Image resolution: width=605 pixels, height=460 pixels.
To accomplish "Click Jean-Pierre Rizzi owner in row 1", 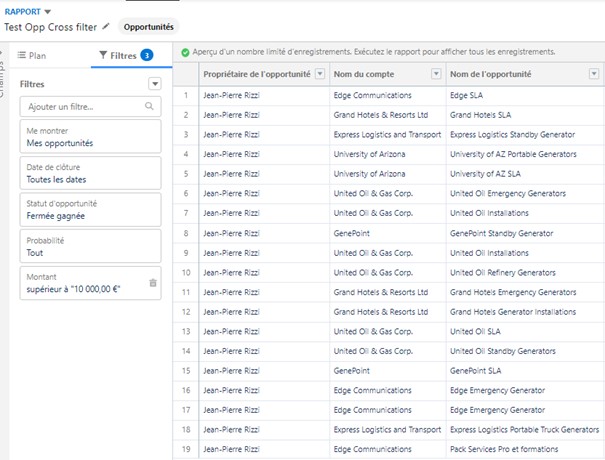I will 231,95.
